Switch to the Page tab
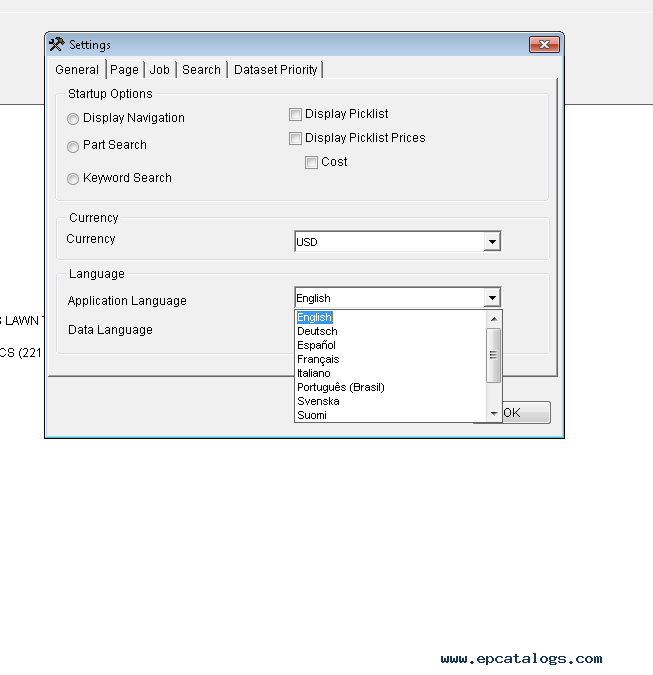 pos(124,70)
